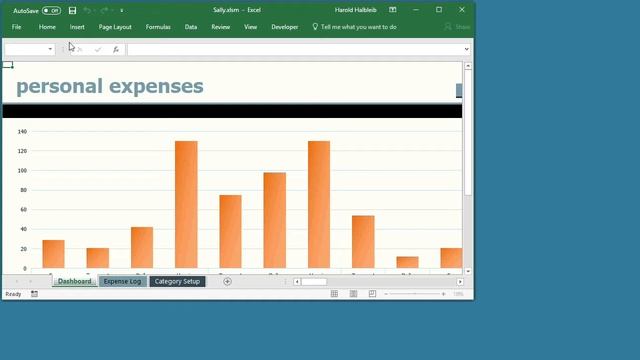Open the File menu
640x360 pixels.
point(16,27)
